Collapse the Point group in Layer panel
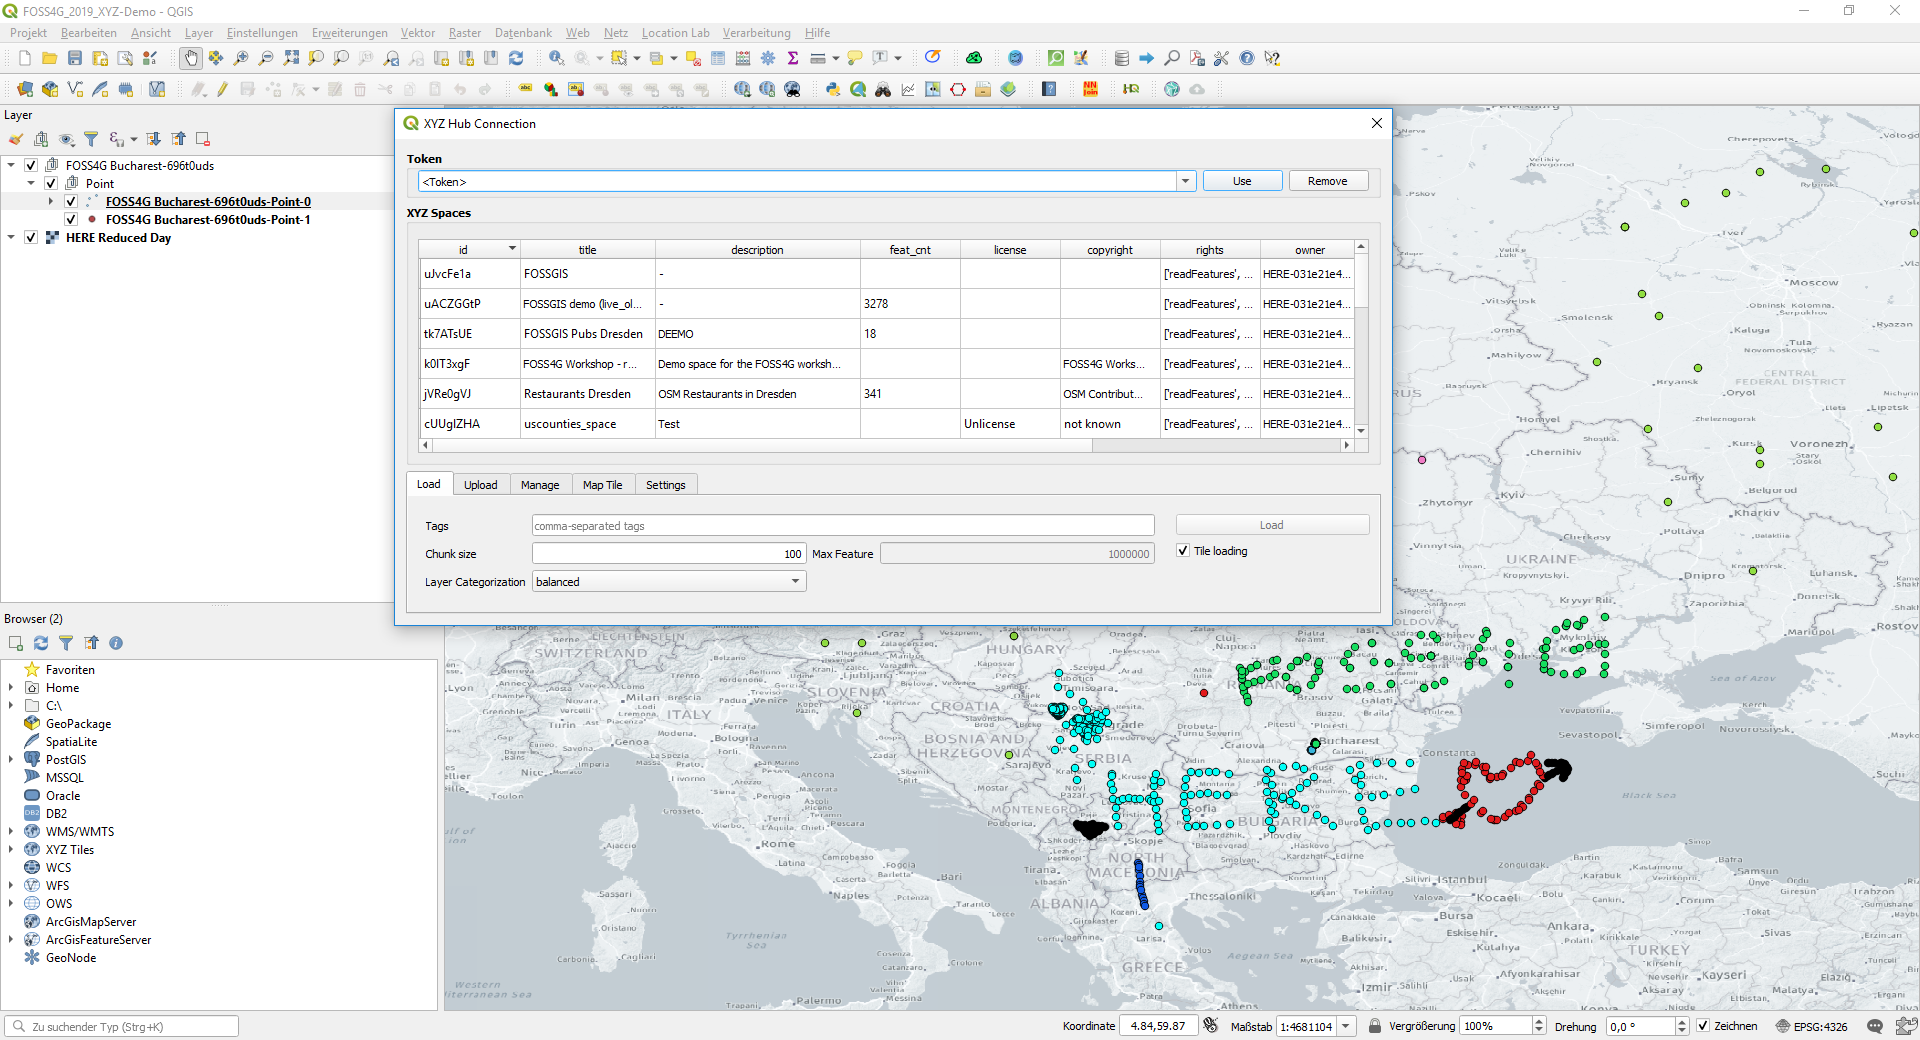 point(31,183)
